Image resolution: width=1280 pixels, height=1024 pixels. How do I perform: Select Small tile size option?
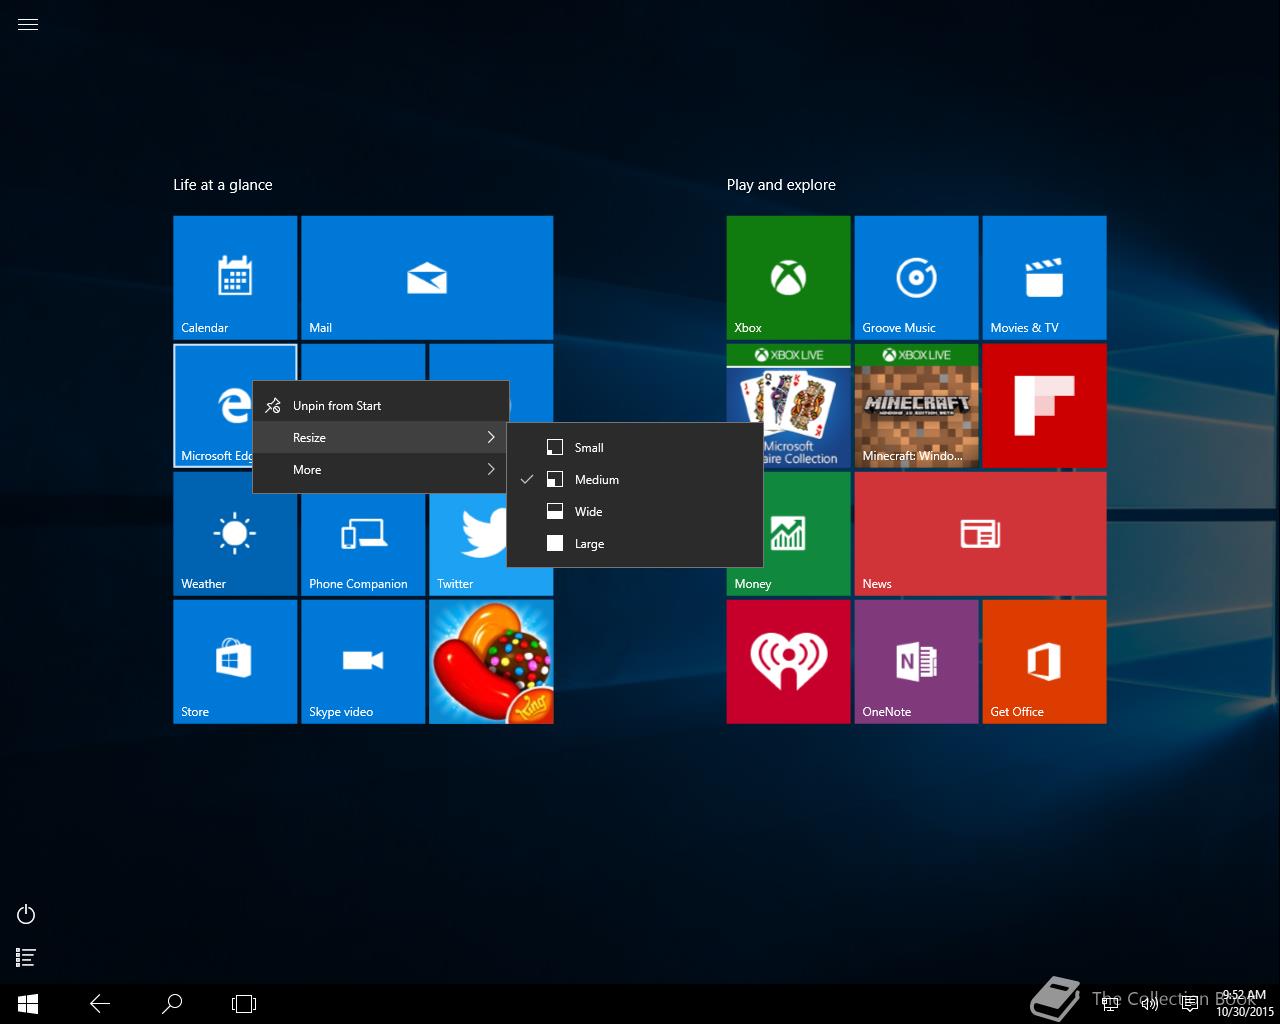[x=589, y=448]
